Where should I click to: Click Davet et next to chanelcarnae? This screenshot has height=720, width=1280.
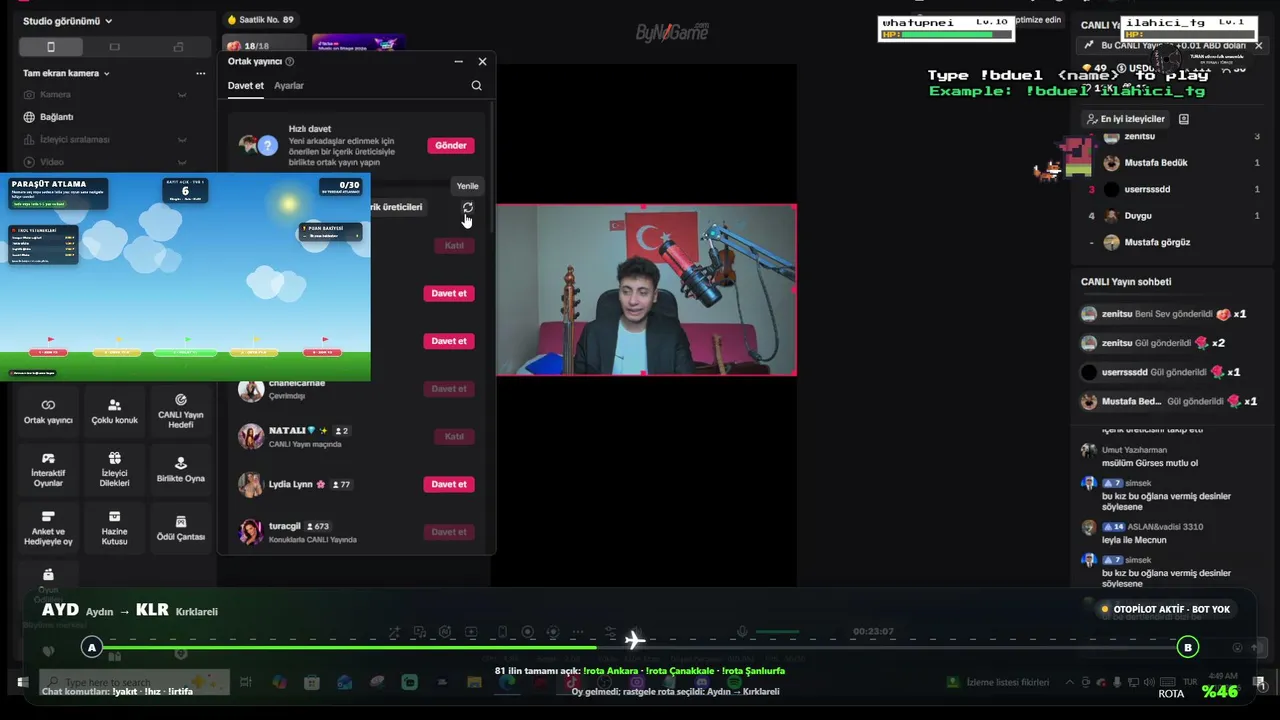(x=449, y=389)
